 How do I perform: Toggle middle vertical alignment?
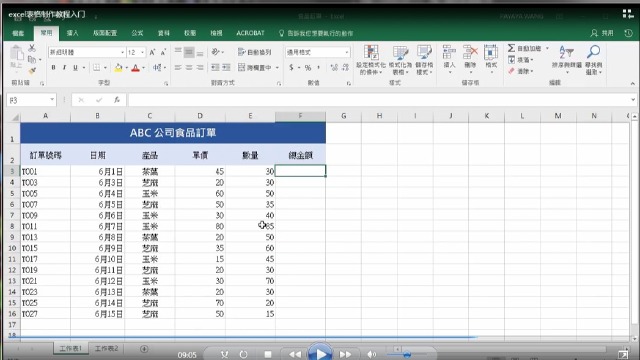[x=189, y=52]
